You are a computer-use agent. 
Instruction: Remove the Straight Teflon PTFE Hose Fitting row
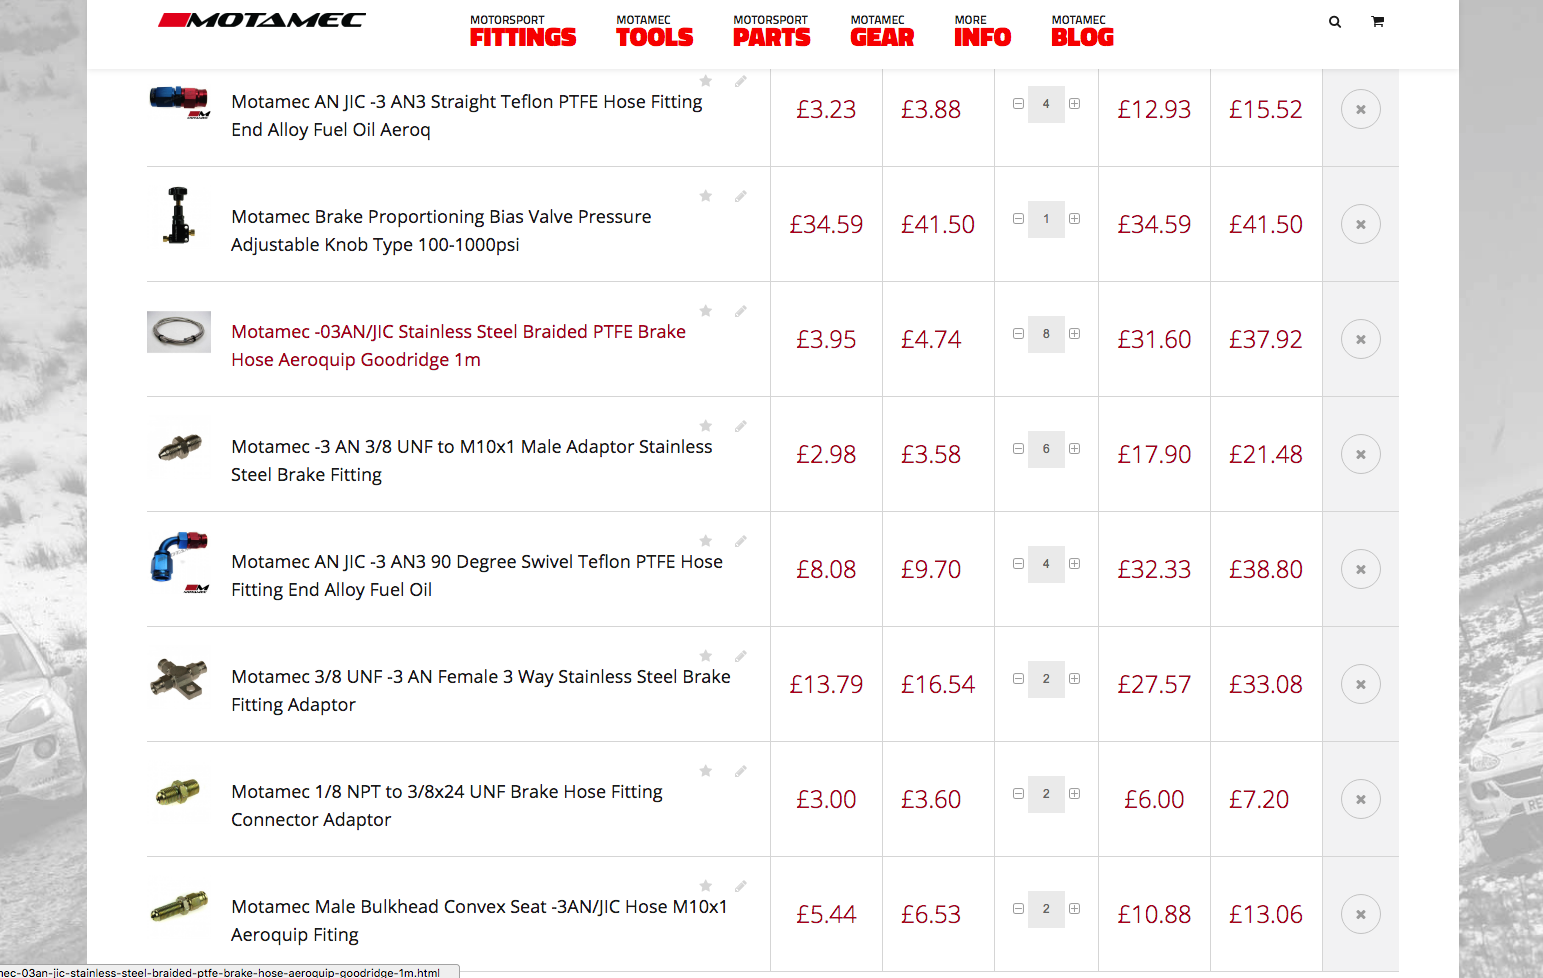tap(1360, 109)
